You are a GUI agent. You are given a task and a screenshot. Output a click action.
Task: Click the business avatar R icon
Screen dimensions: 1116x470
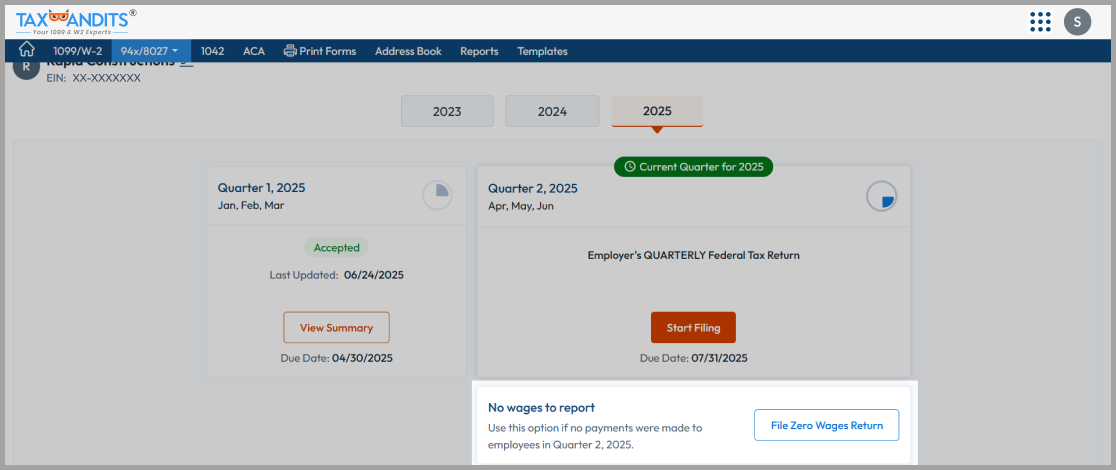click(x=26, y=68)
